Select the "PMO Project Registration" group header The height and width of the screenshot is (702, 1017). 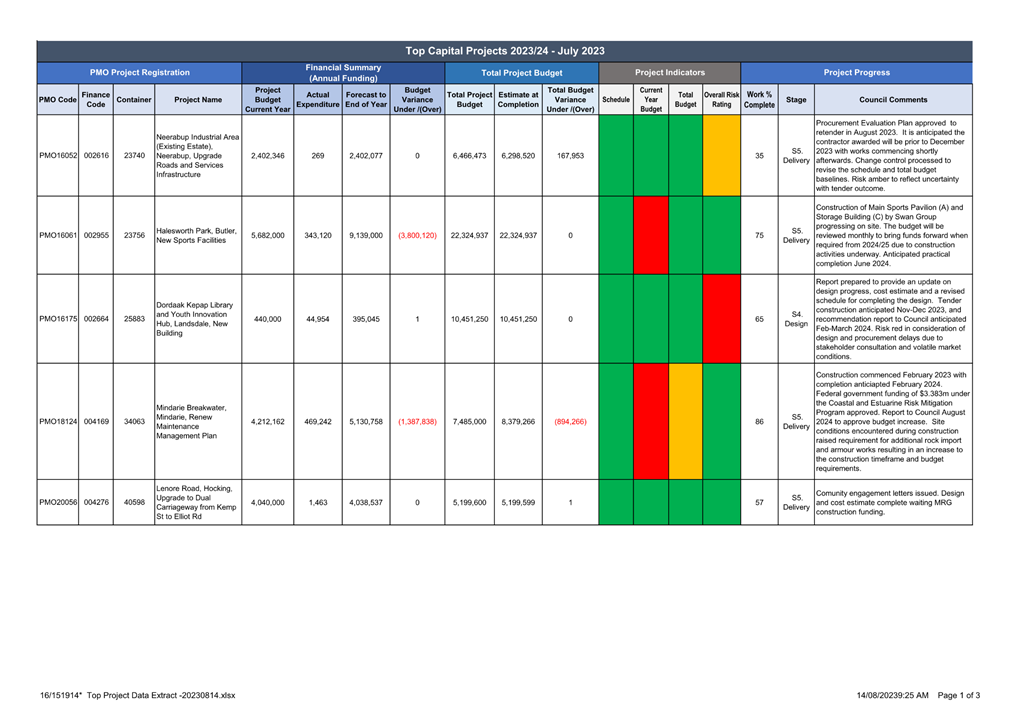[x=139, y=73]
